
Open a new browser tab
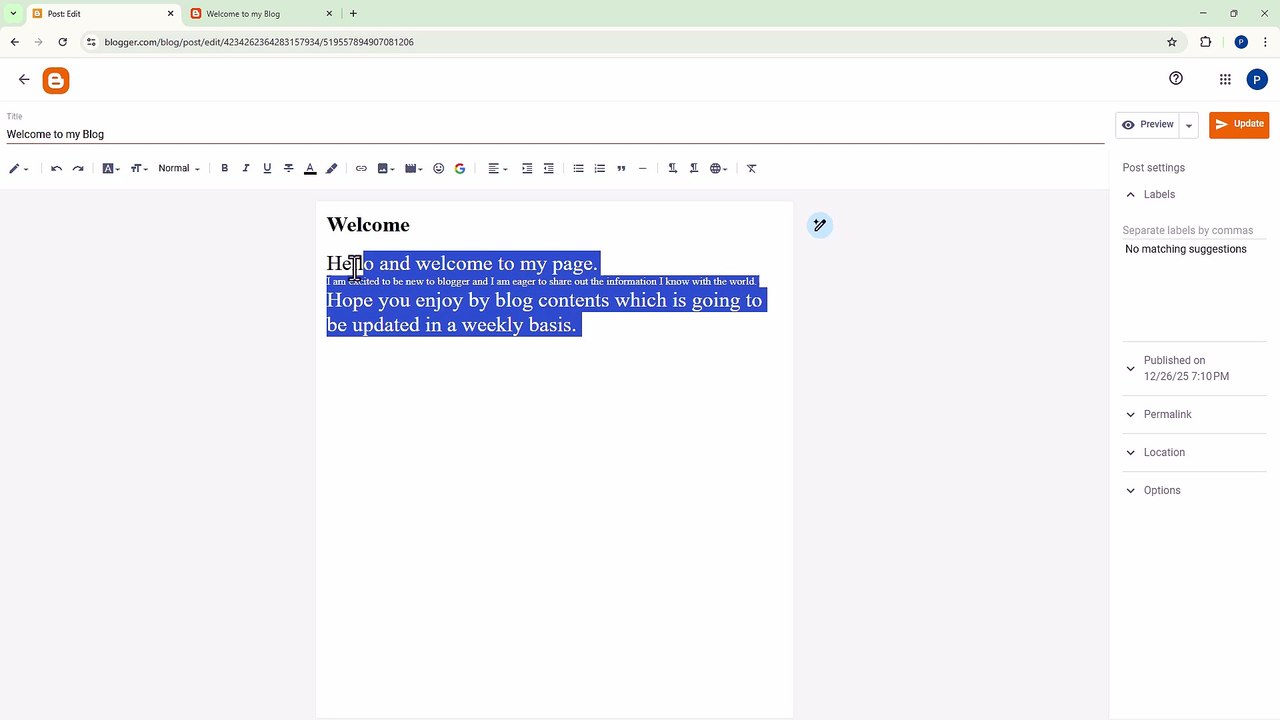353,14
